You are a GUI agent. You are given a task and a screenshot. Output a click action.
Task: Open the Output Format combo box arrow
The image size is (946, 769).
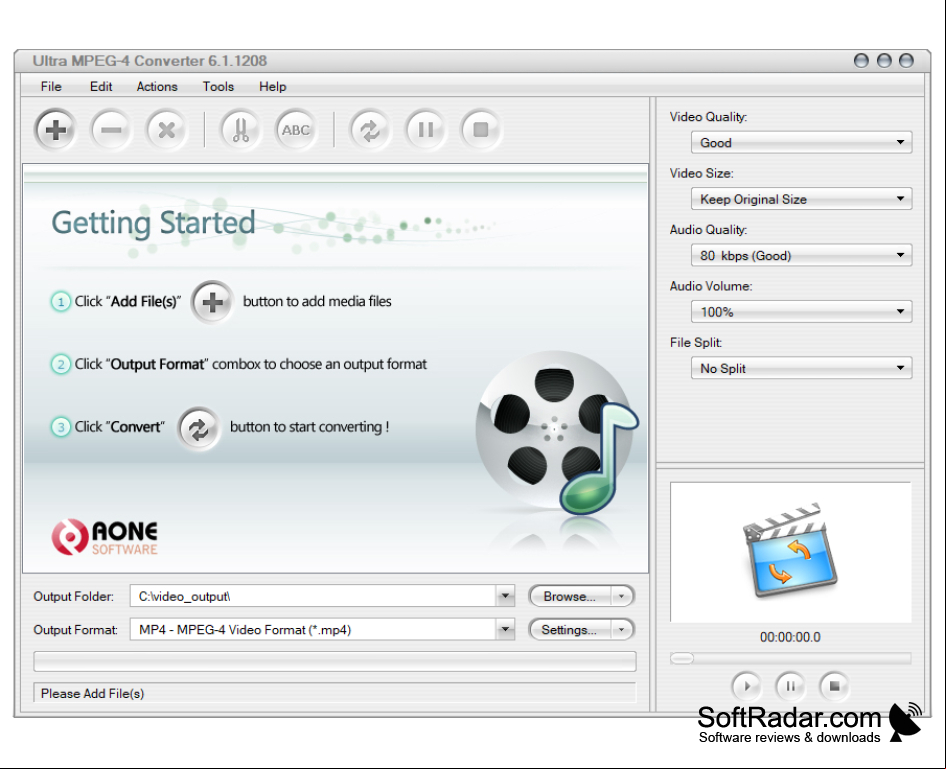point(505,630)
